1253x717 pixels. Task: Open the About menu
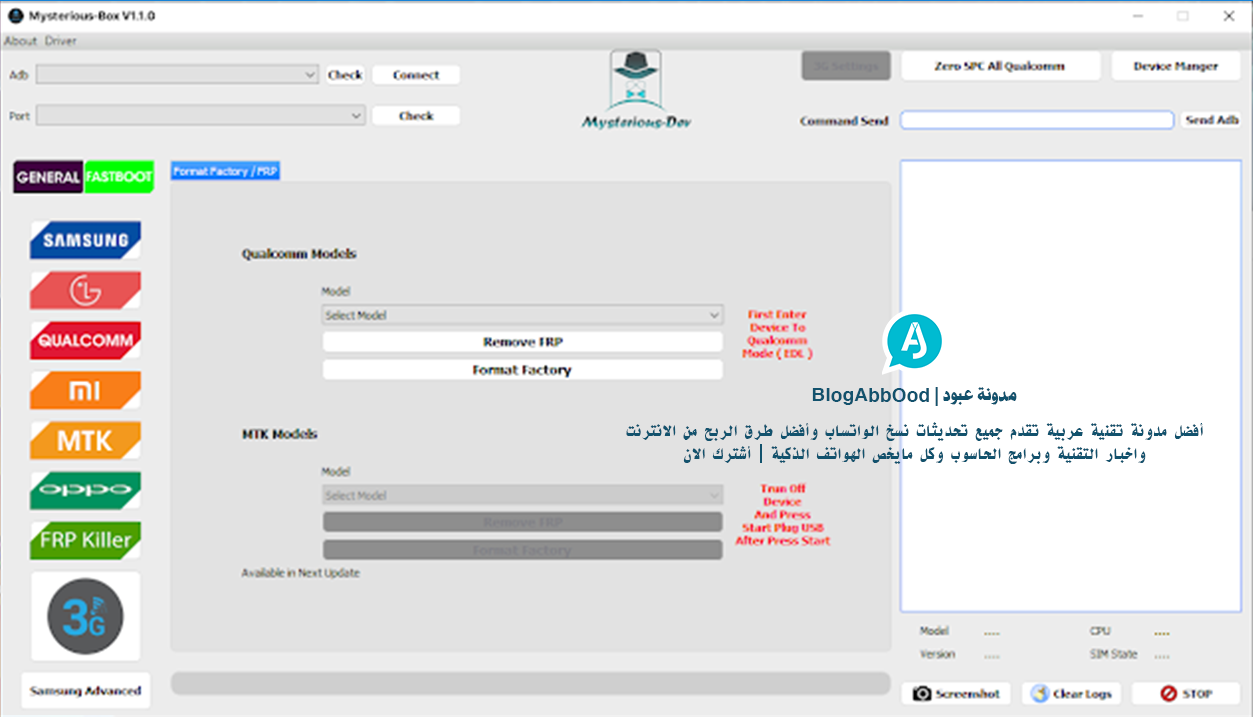(20, 41)
